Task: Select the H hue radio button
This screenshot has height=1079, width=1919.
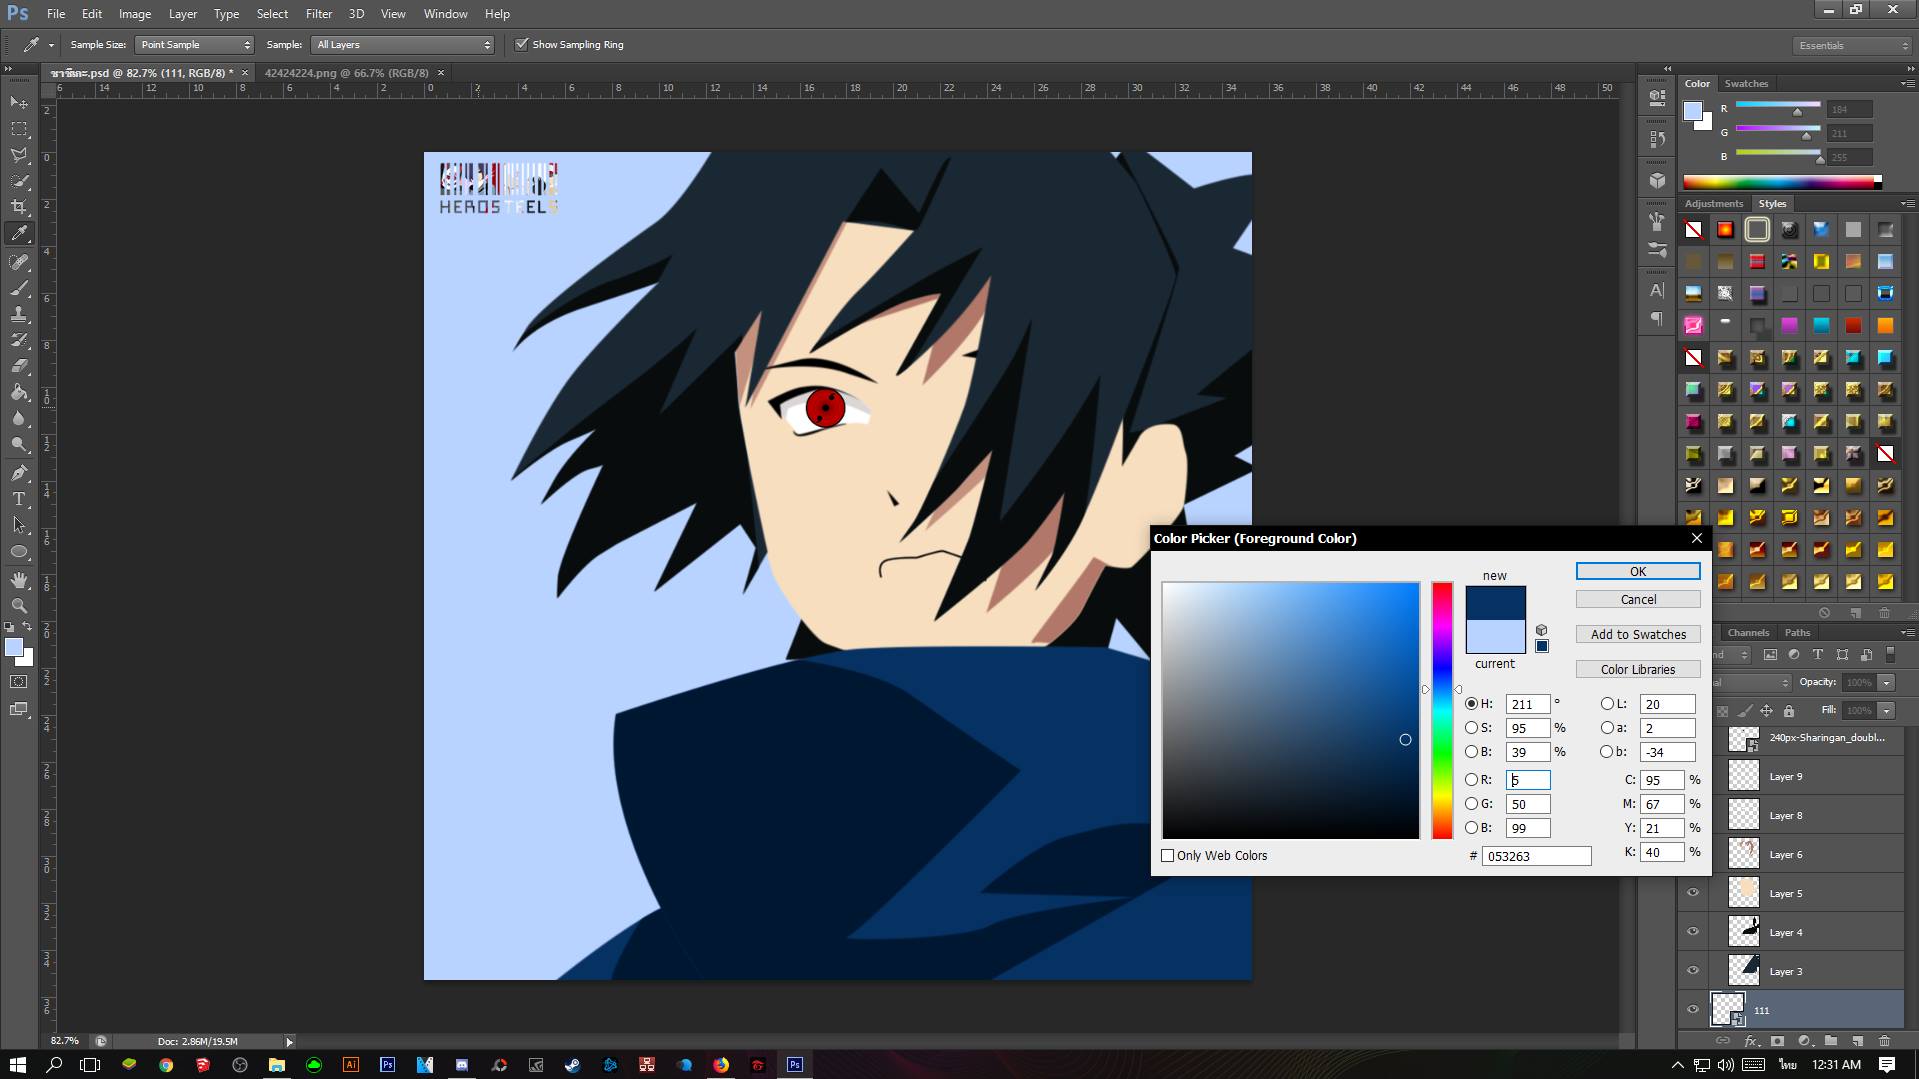Action: pos(1471,704)
